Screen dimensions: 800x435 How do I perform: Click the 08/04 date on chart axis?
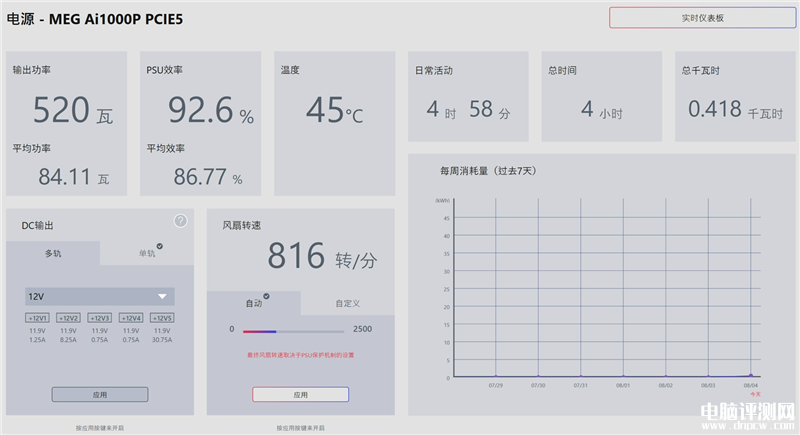(x=751, y=386)
